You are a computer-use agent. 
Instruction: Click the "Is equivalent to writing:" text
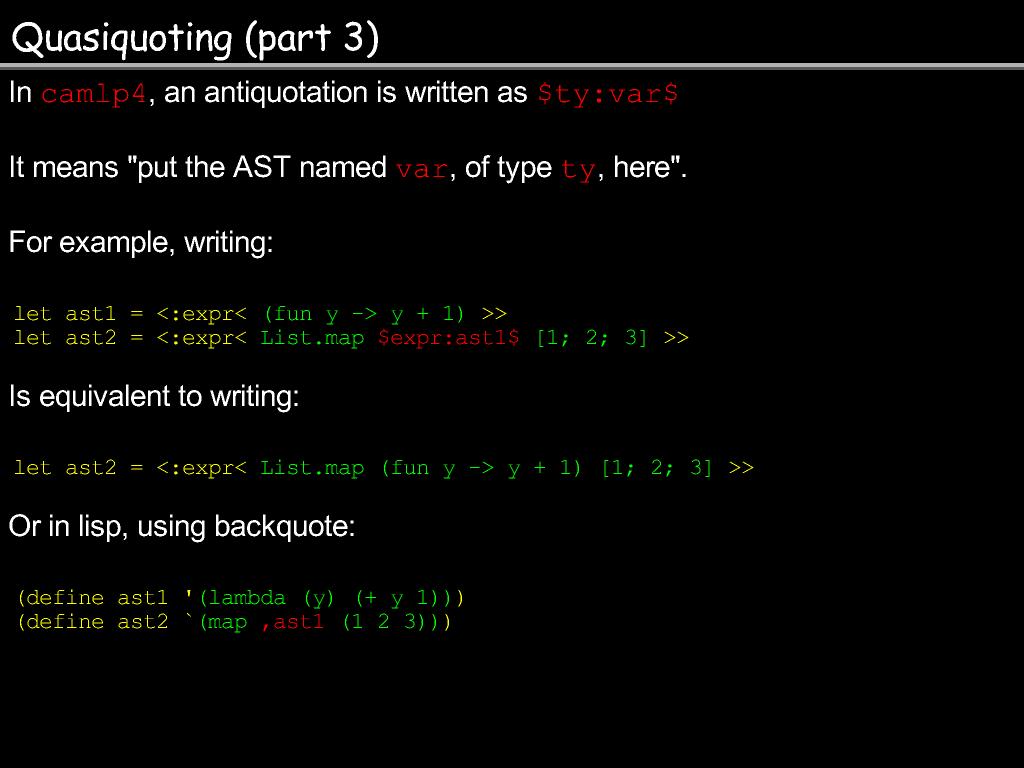(x=154, y=397)
